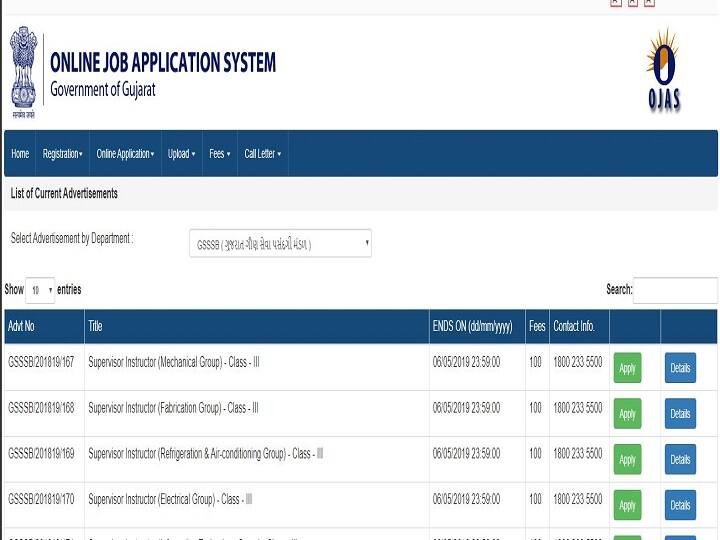Click the leftmost font size 'A' icon

coord(616,3)
